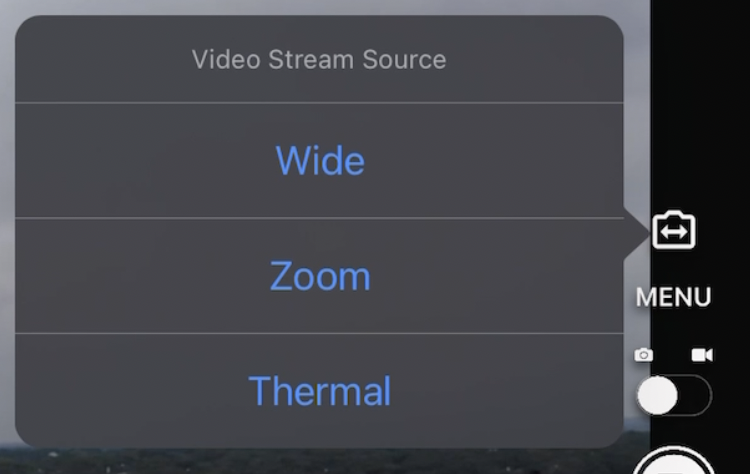The width and height of the screenshot is (750, 474).
Task: Select the video camcorder icon
Action: [x=702, y=355]
